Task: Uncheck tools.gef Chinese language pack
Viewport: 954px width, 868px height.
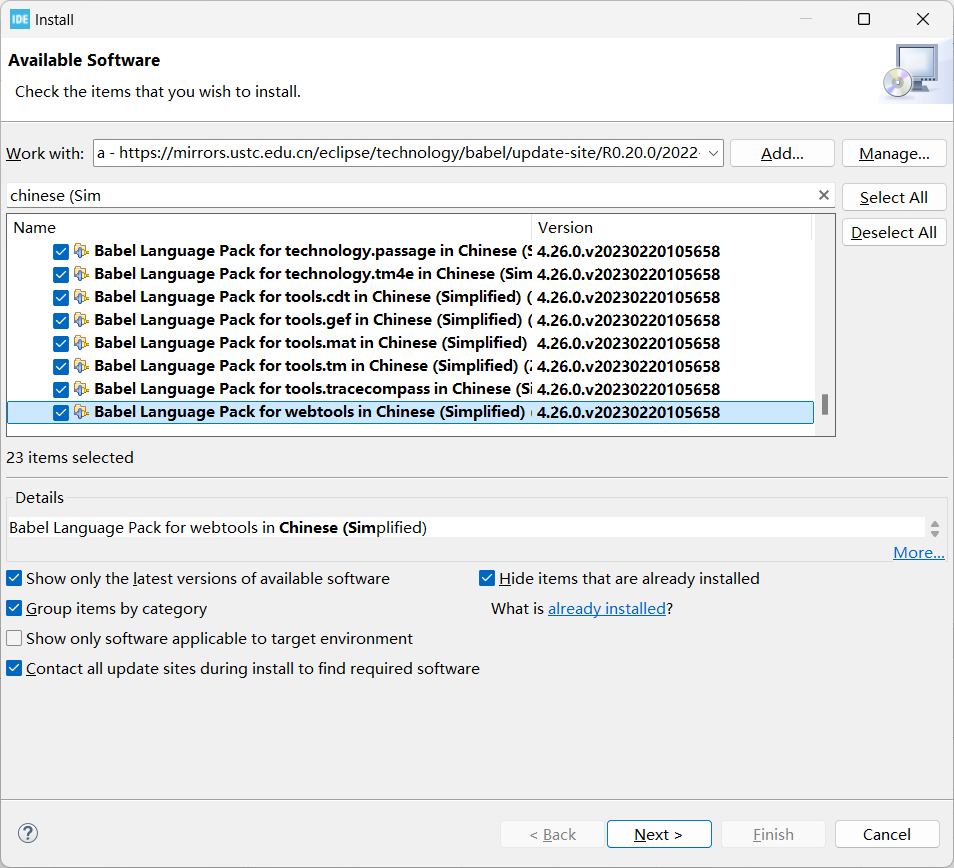Action: (x=61, y=321)
